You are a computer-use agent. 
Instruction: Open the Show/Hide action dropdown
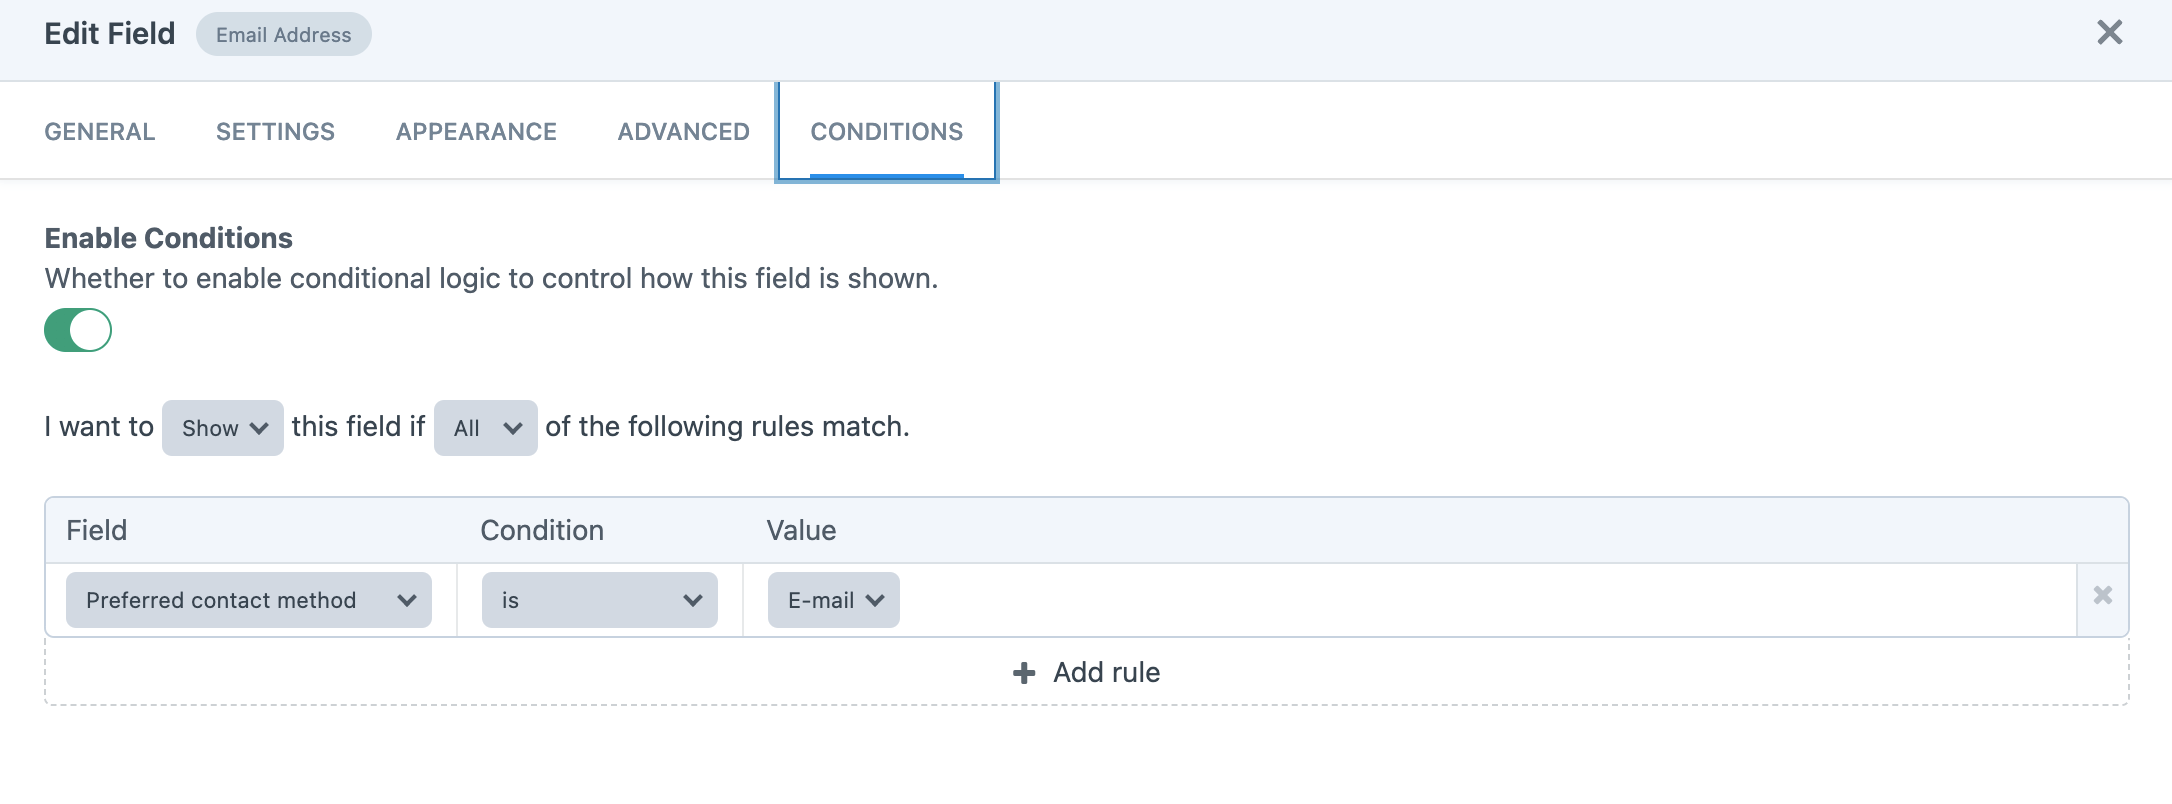(x=222, y=427)
